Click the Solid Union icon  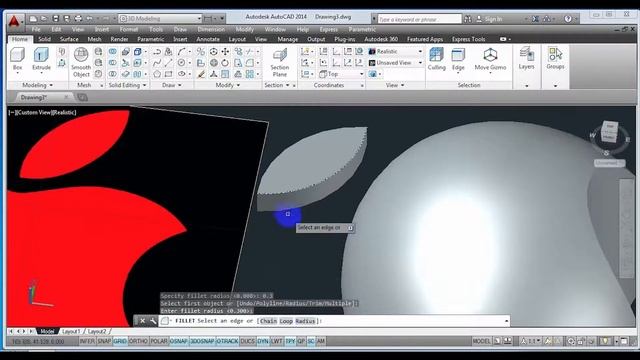pos(112,51)
